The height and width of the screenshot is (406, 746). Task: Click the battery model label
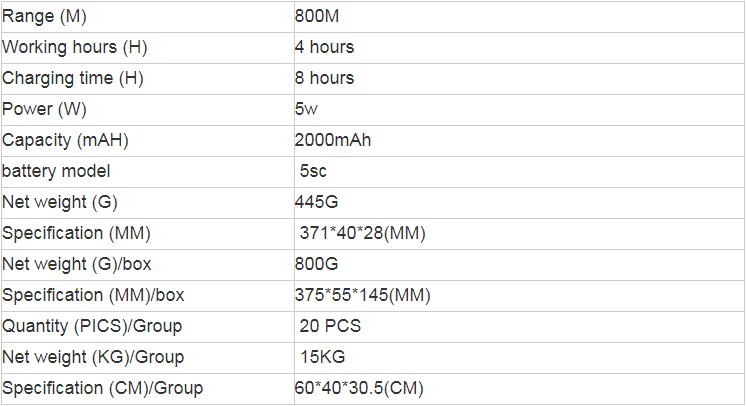coord(56,171)
